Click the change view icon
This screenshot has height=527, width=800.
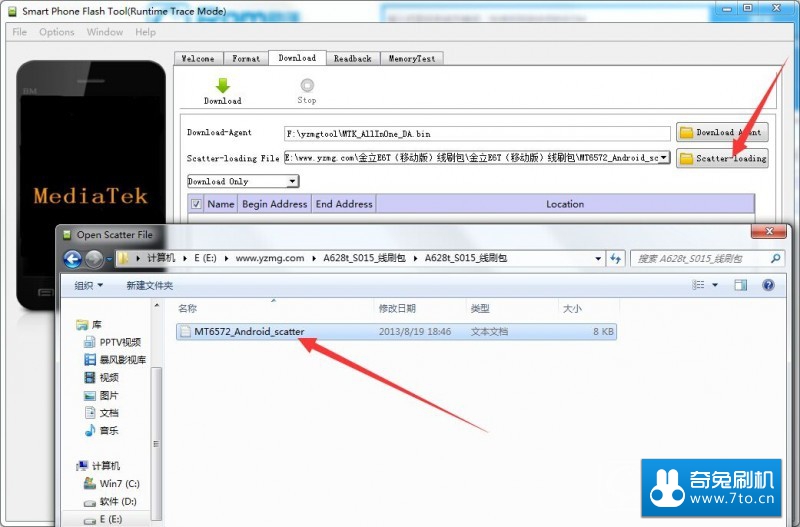(x=698, y=285)
